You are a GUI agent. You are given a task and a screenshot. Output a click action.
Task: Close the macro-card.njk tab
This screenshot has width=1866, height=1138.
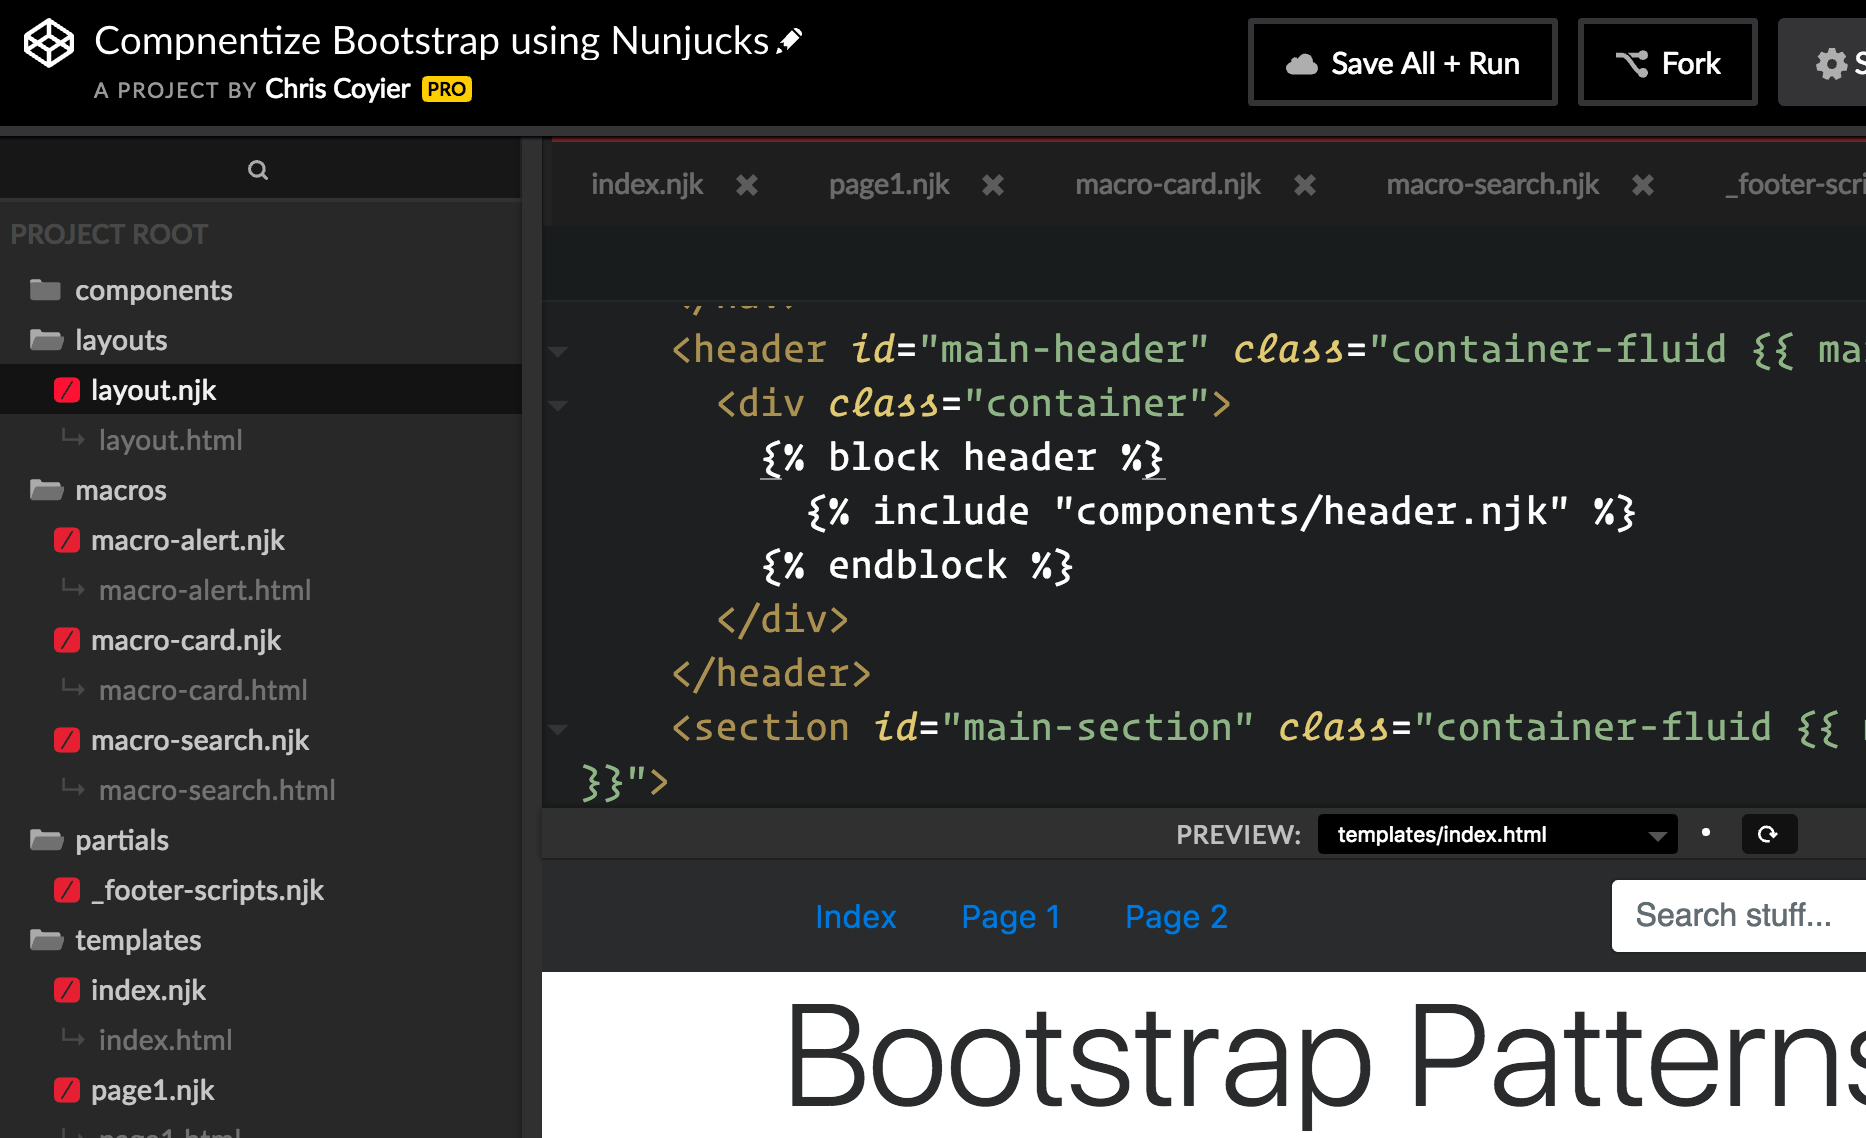coord(1305,185)
